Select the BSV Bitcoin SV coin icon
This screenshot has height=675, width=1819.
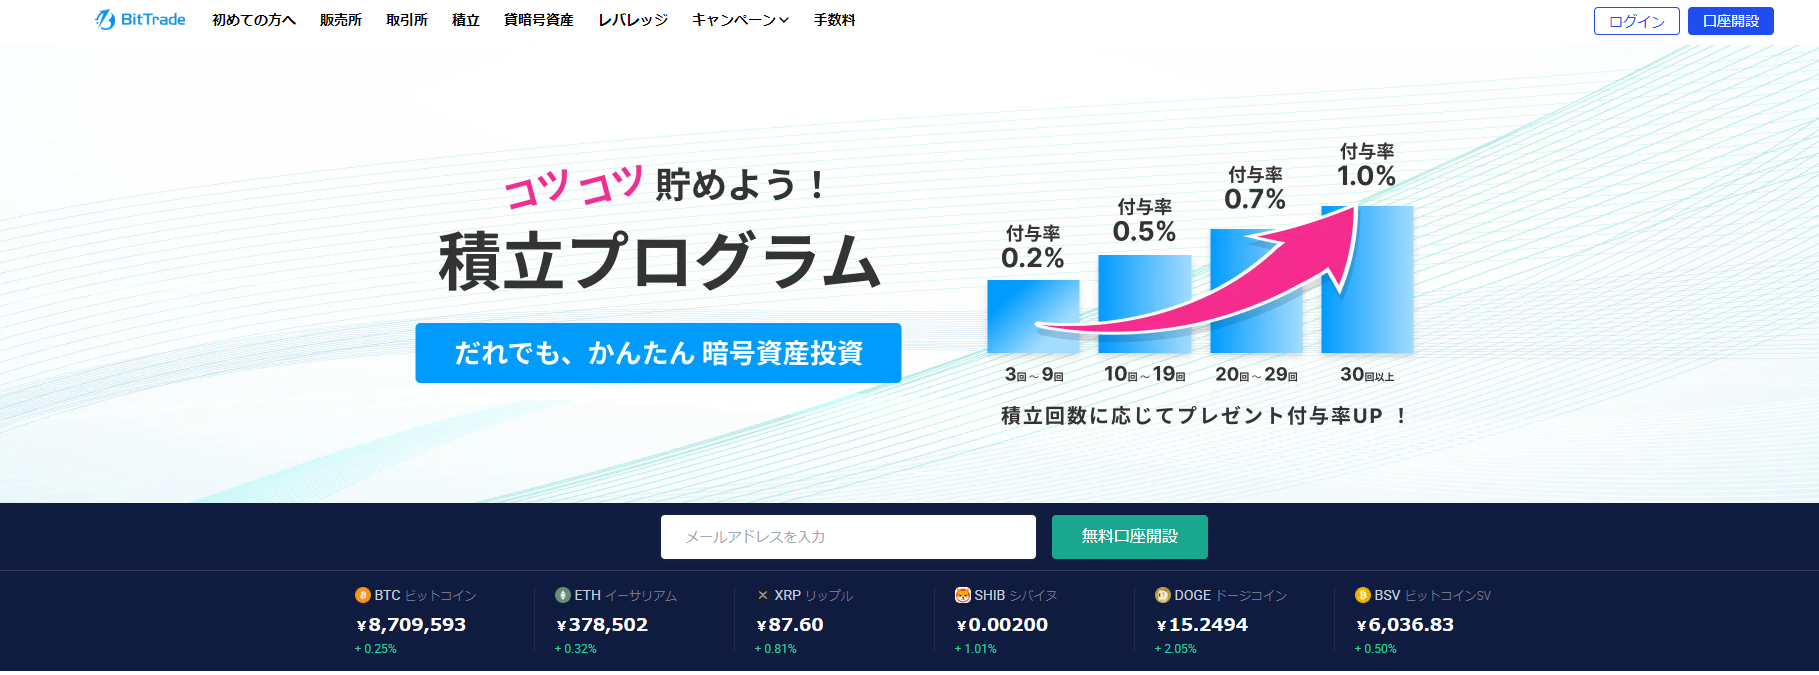(1363, 595)
